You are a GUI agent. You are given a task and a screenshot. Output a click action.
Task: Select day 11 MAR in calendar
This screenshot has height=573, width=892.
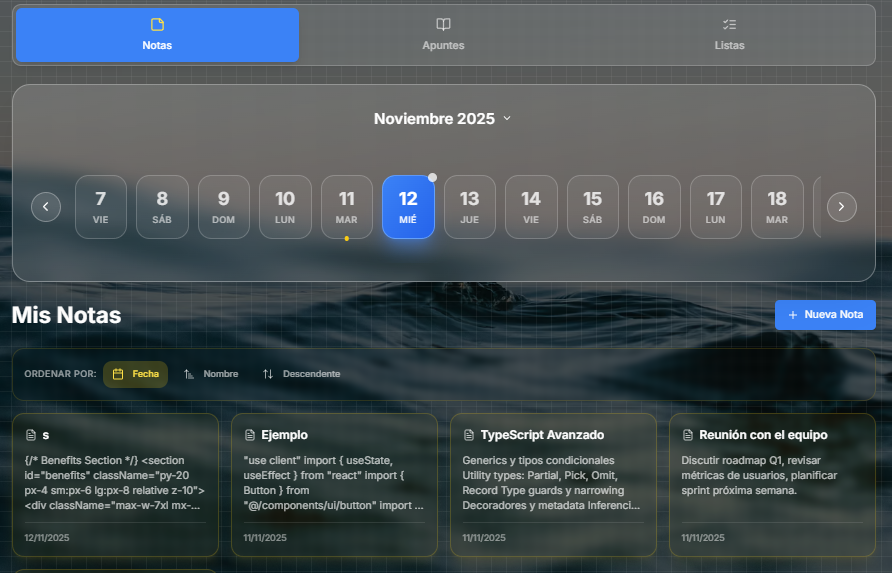[346, 207]
